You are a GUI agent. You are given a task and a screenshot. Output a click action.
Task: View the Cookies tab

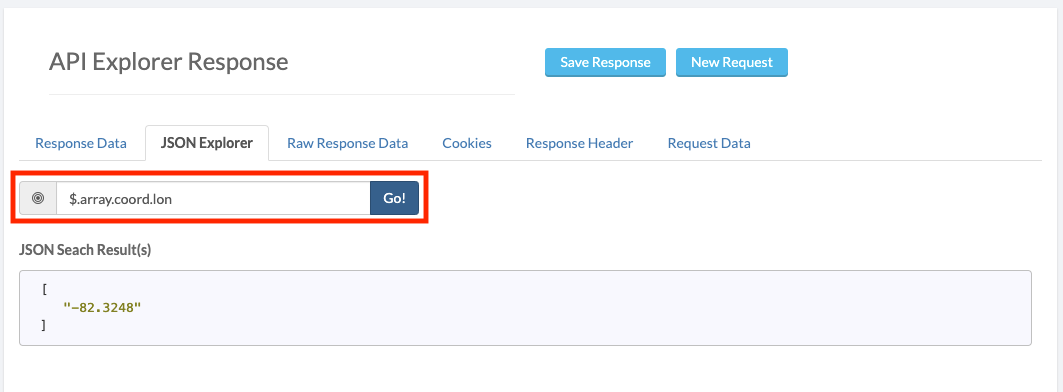[x=467, y=143]
